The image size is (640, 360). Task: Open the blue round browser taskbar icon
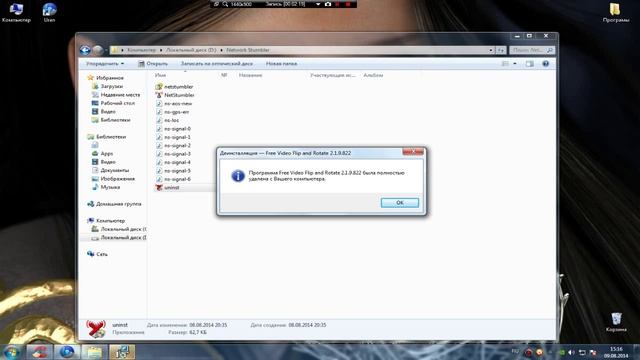67,352
